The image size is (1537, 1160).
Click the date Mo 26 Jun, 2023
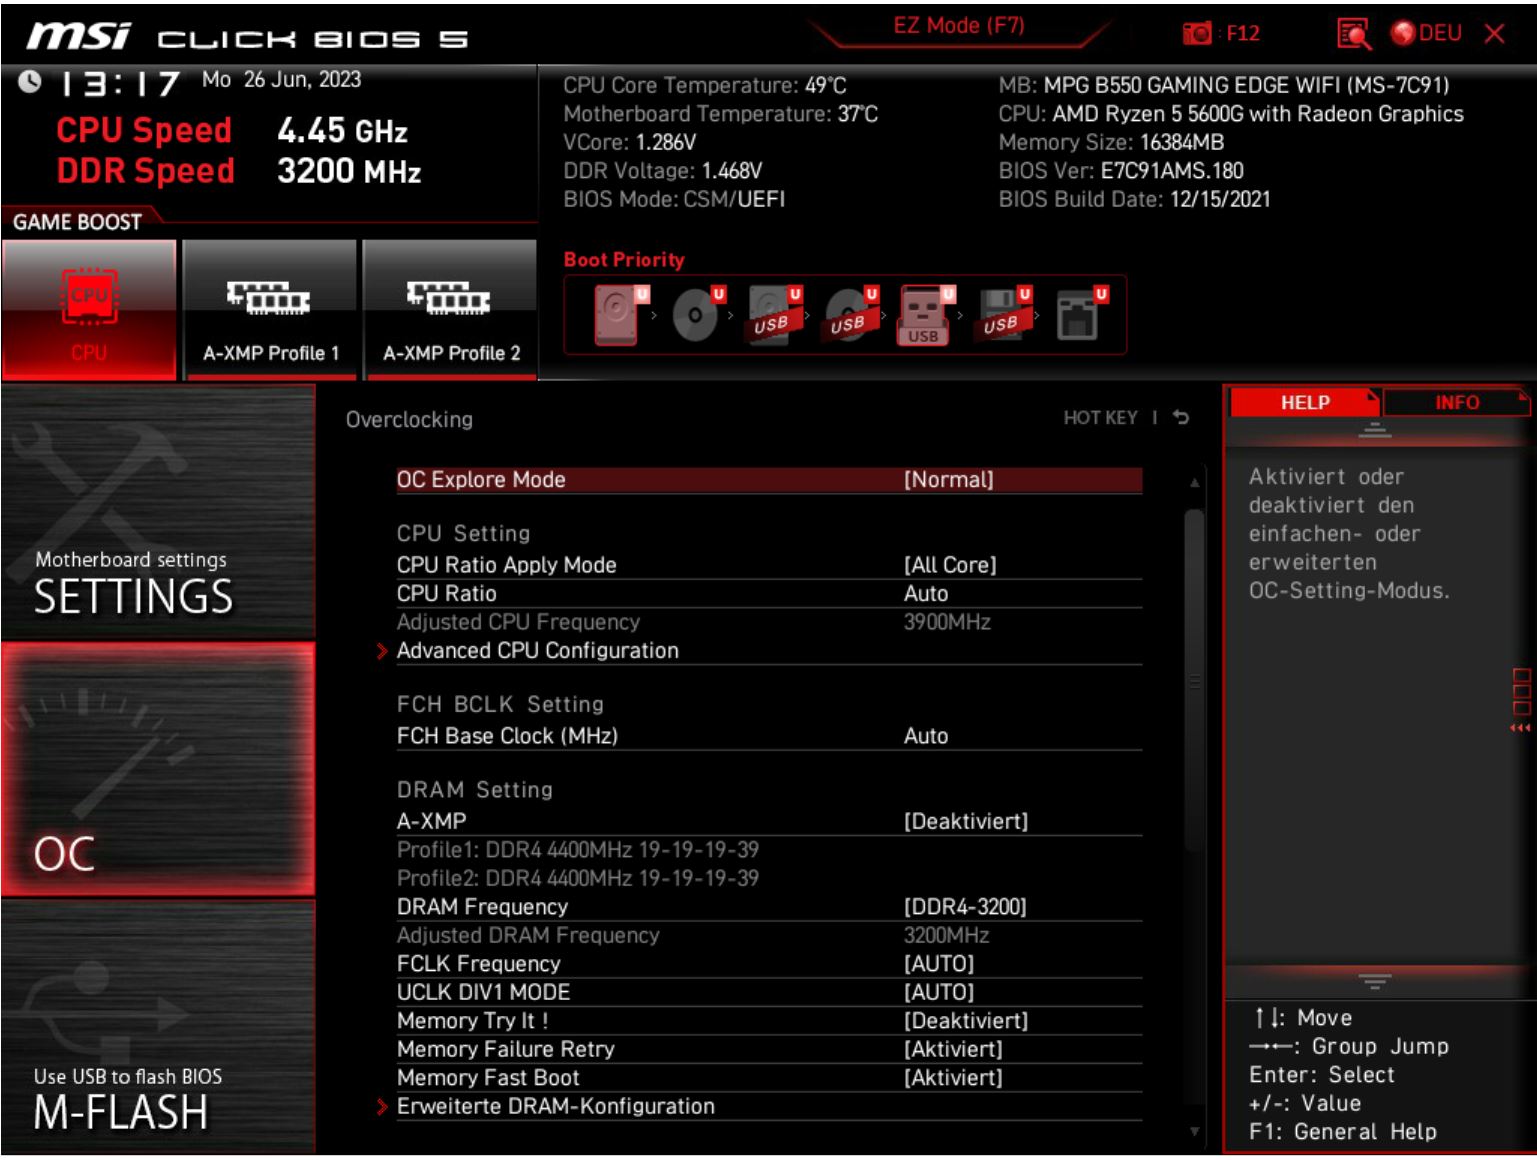click(281, 80)
